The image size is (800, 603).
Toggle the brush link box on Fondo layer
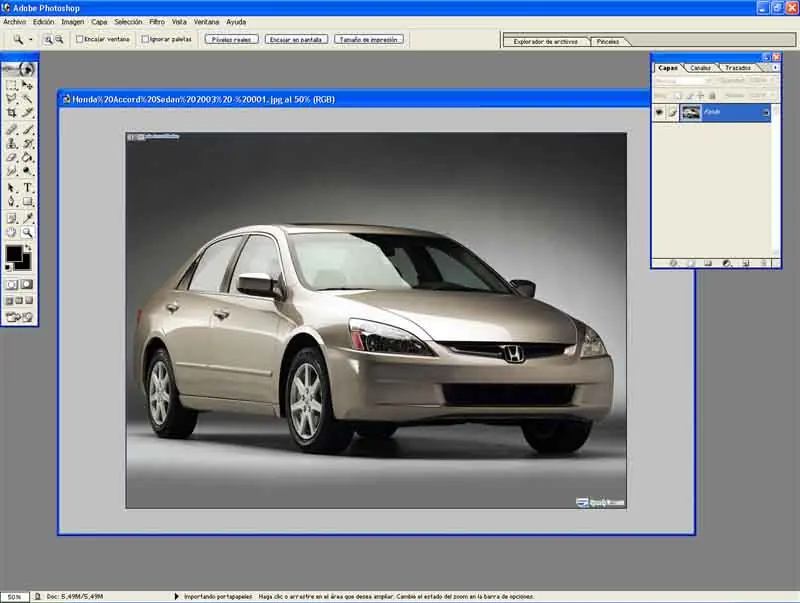click(672, 112)
